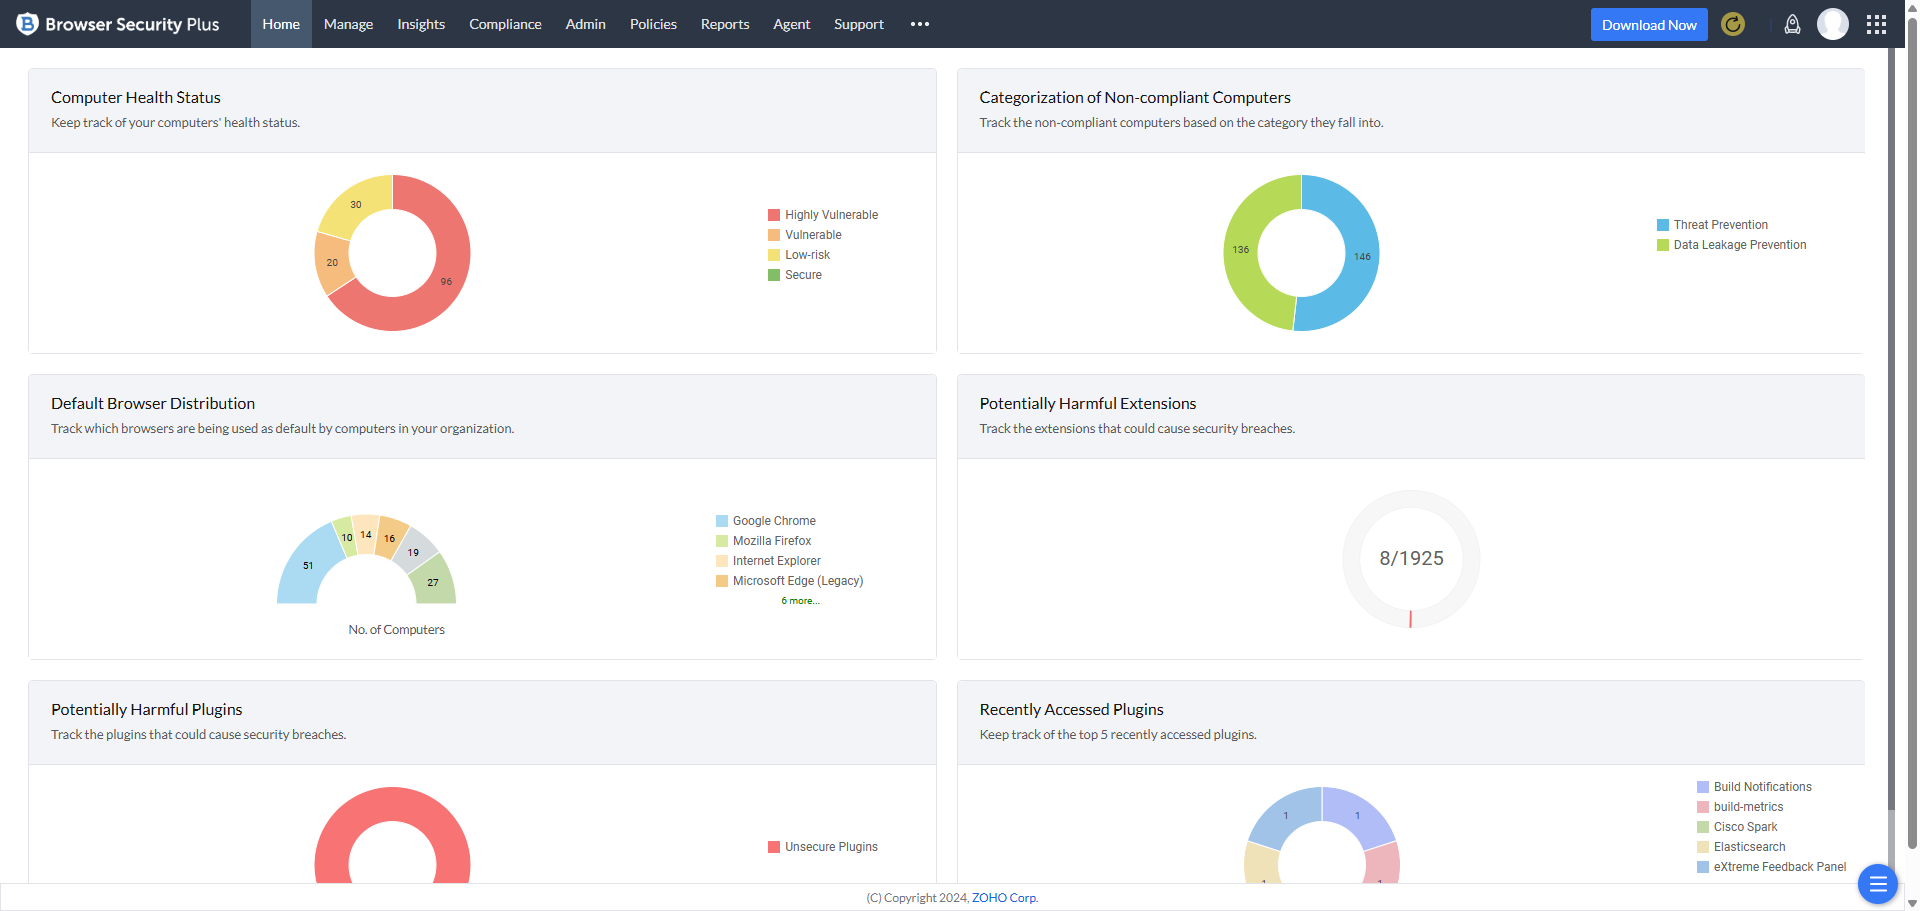
Task: Toggle Highly Vulnerable legend item
Action: point(830,215)
